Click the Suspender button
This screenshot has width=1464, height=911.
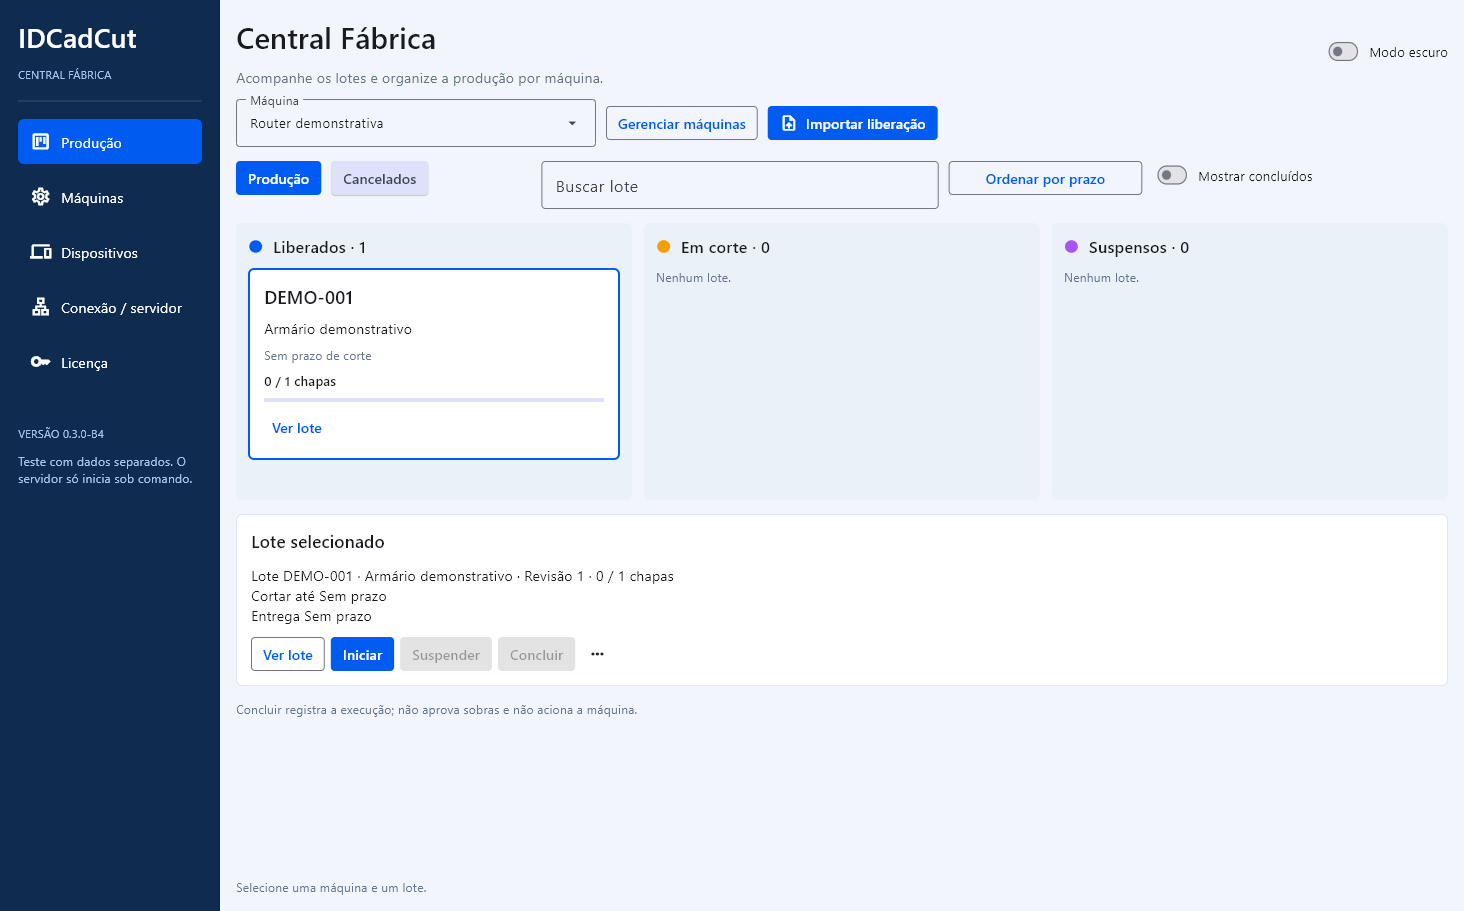coord(446,654)
